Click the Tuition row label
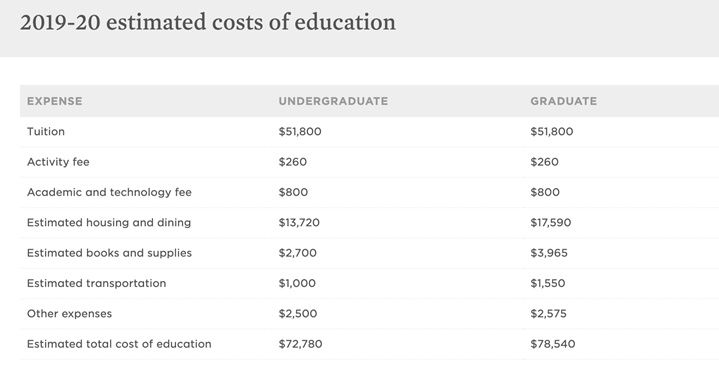This screenshot has width=719, height=378. [46, 132]
